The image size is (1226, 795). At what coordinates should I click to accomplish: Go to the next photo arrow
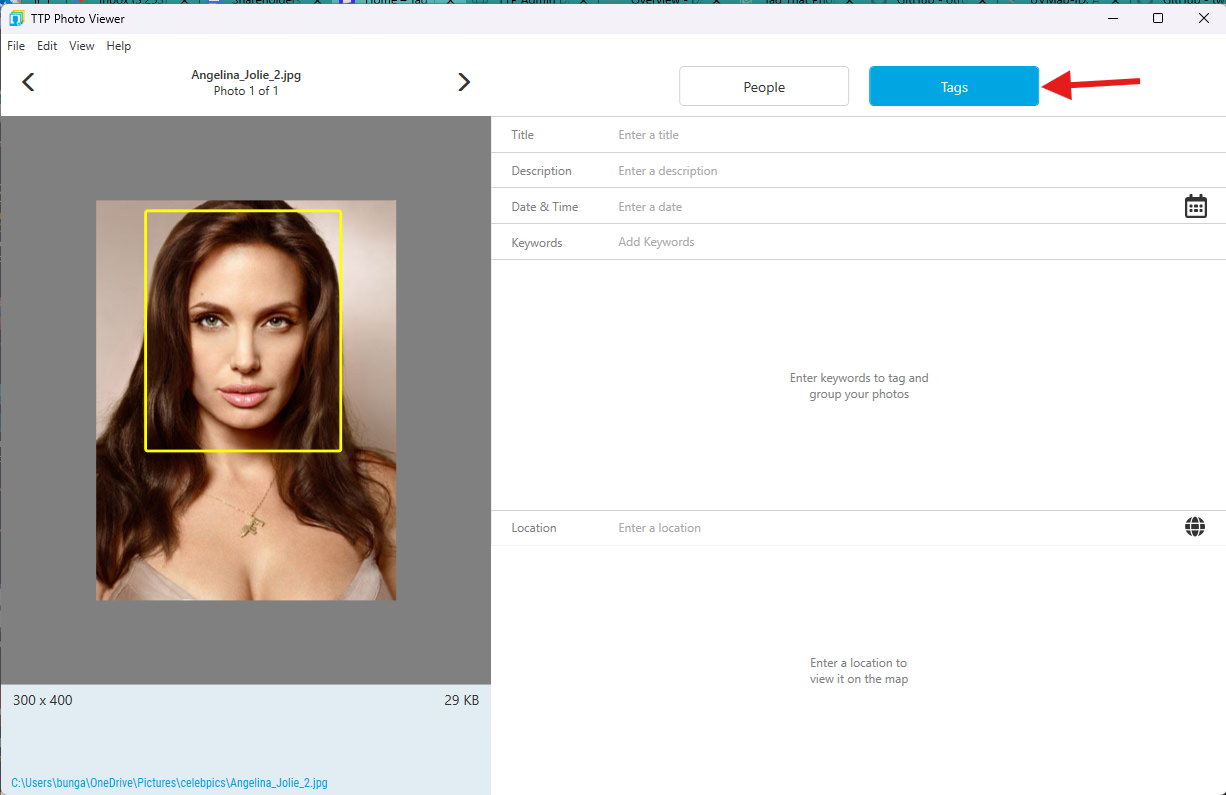coord(464,82)
